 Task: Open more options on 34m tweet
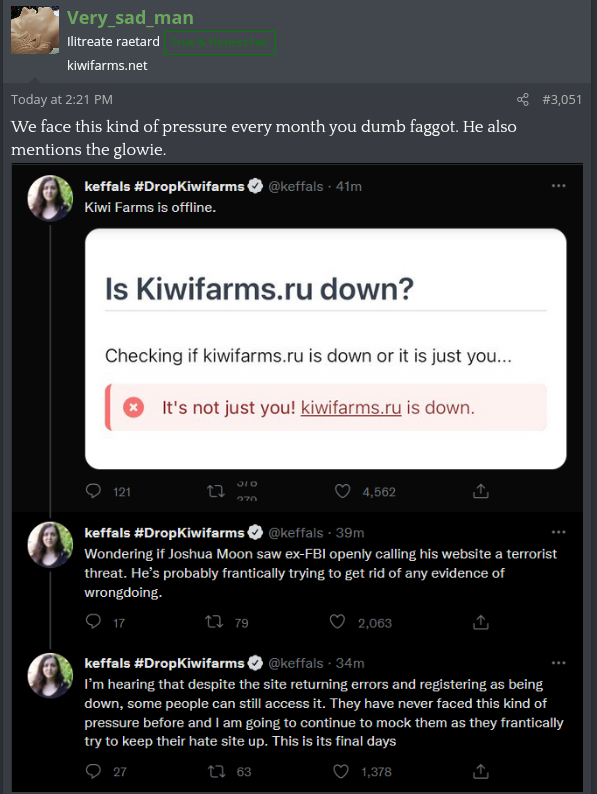[x=559, y=663]
